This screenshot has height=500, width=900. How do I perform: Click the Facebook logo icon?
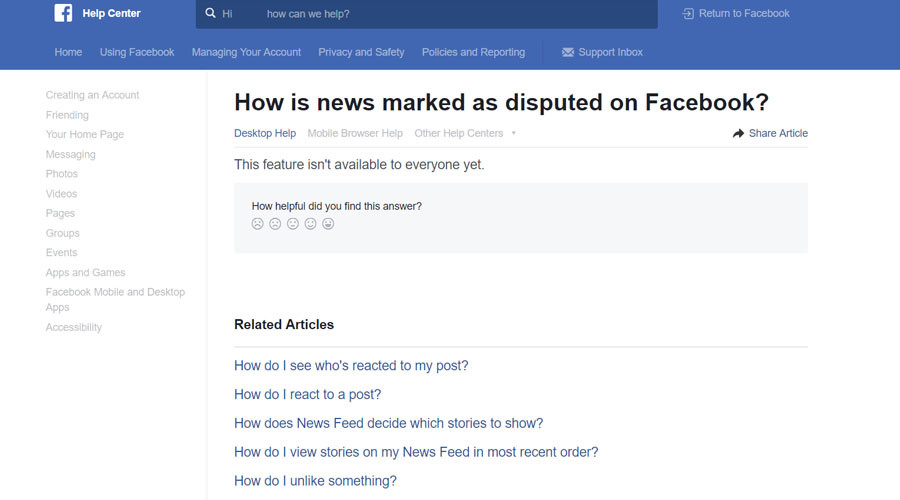point(63,13)
